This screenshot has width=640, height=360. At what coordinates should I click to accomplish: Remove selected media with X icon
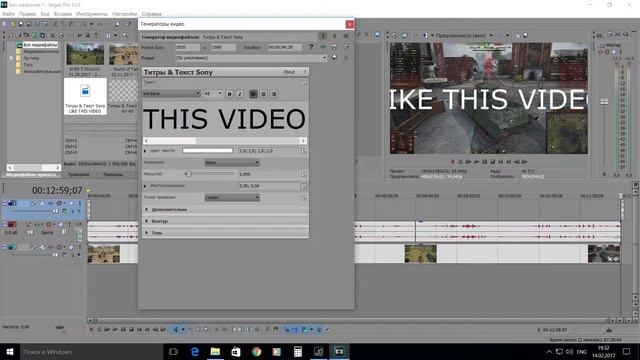pyautogui.click(x=53, y=36)
